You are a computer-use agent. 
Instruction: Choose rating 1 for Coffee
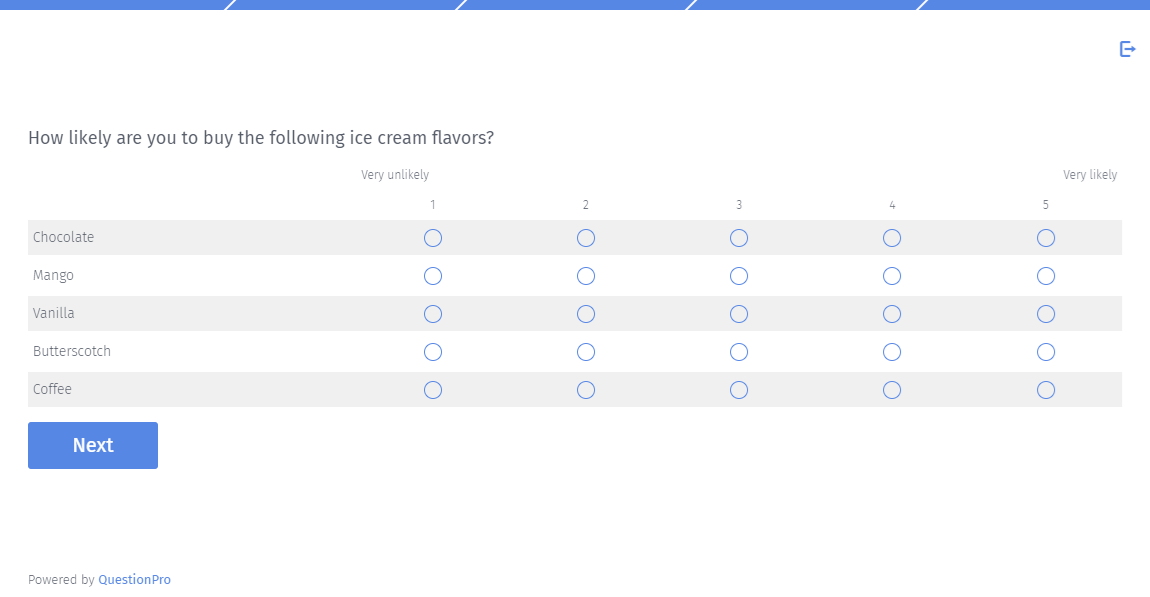point(433,390)
